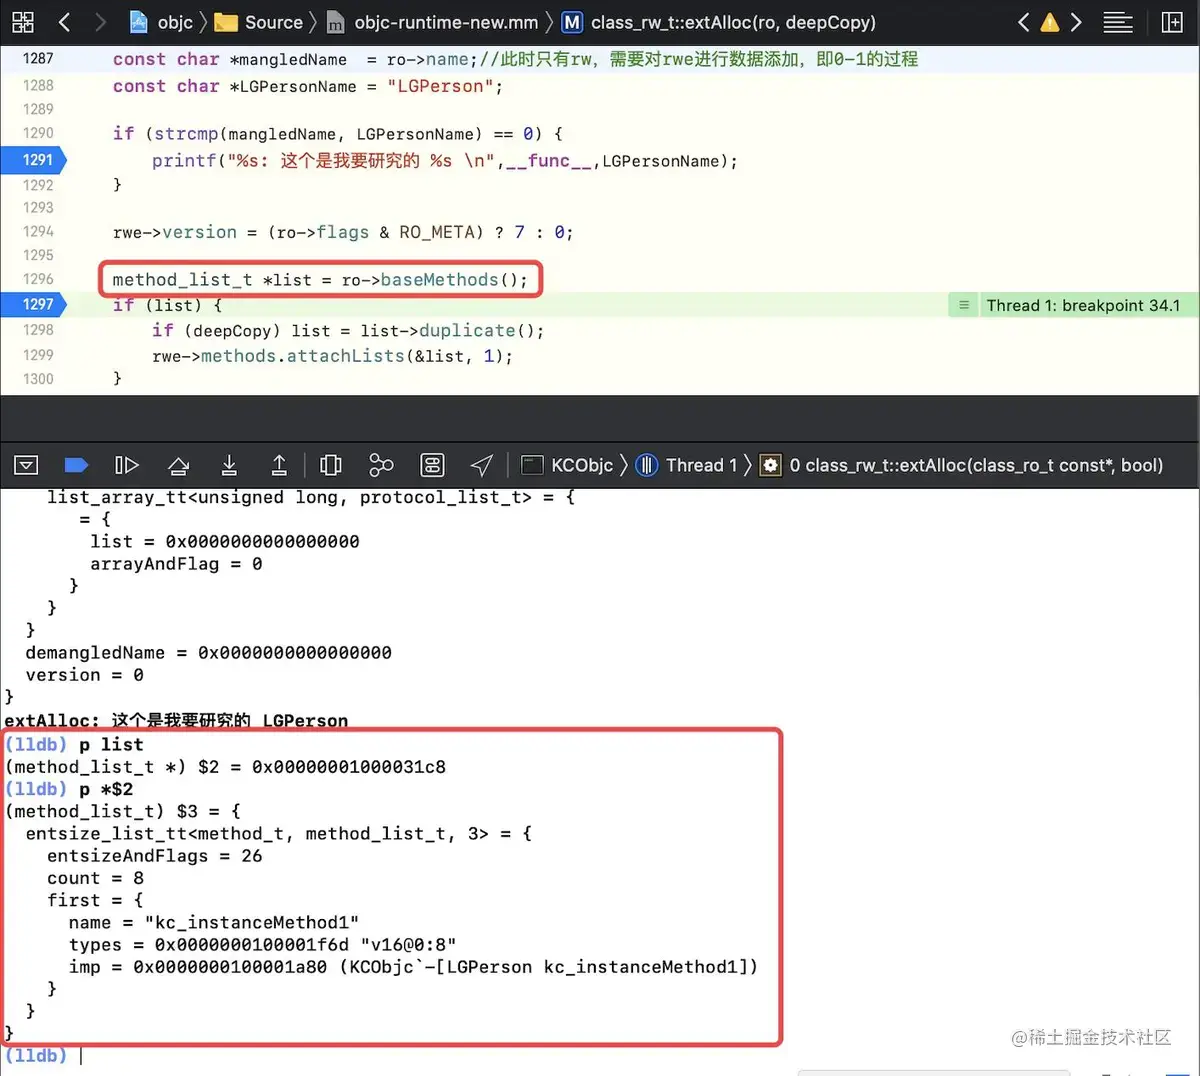Choose Thread 1 in debug bar
Screen dimensions: 1200x1076
[x=687, y=465]
